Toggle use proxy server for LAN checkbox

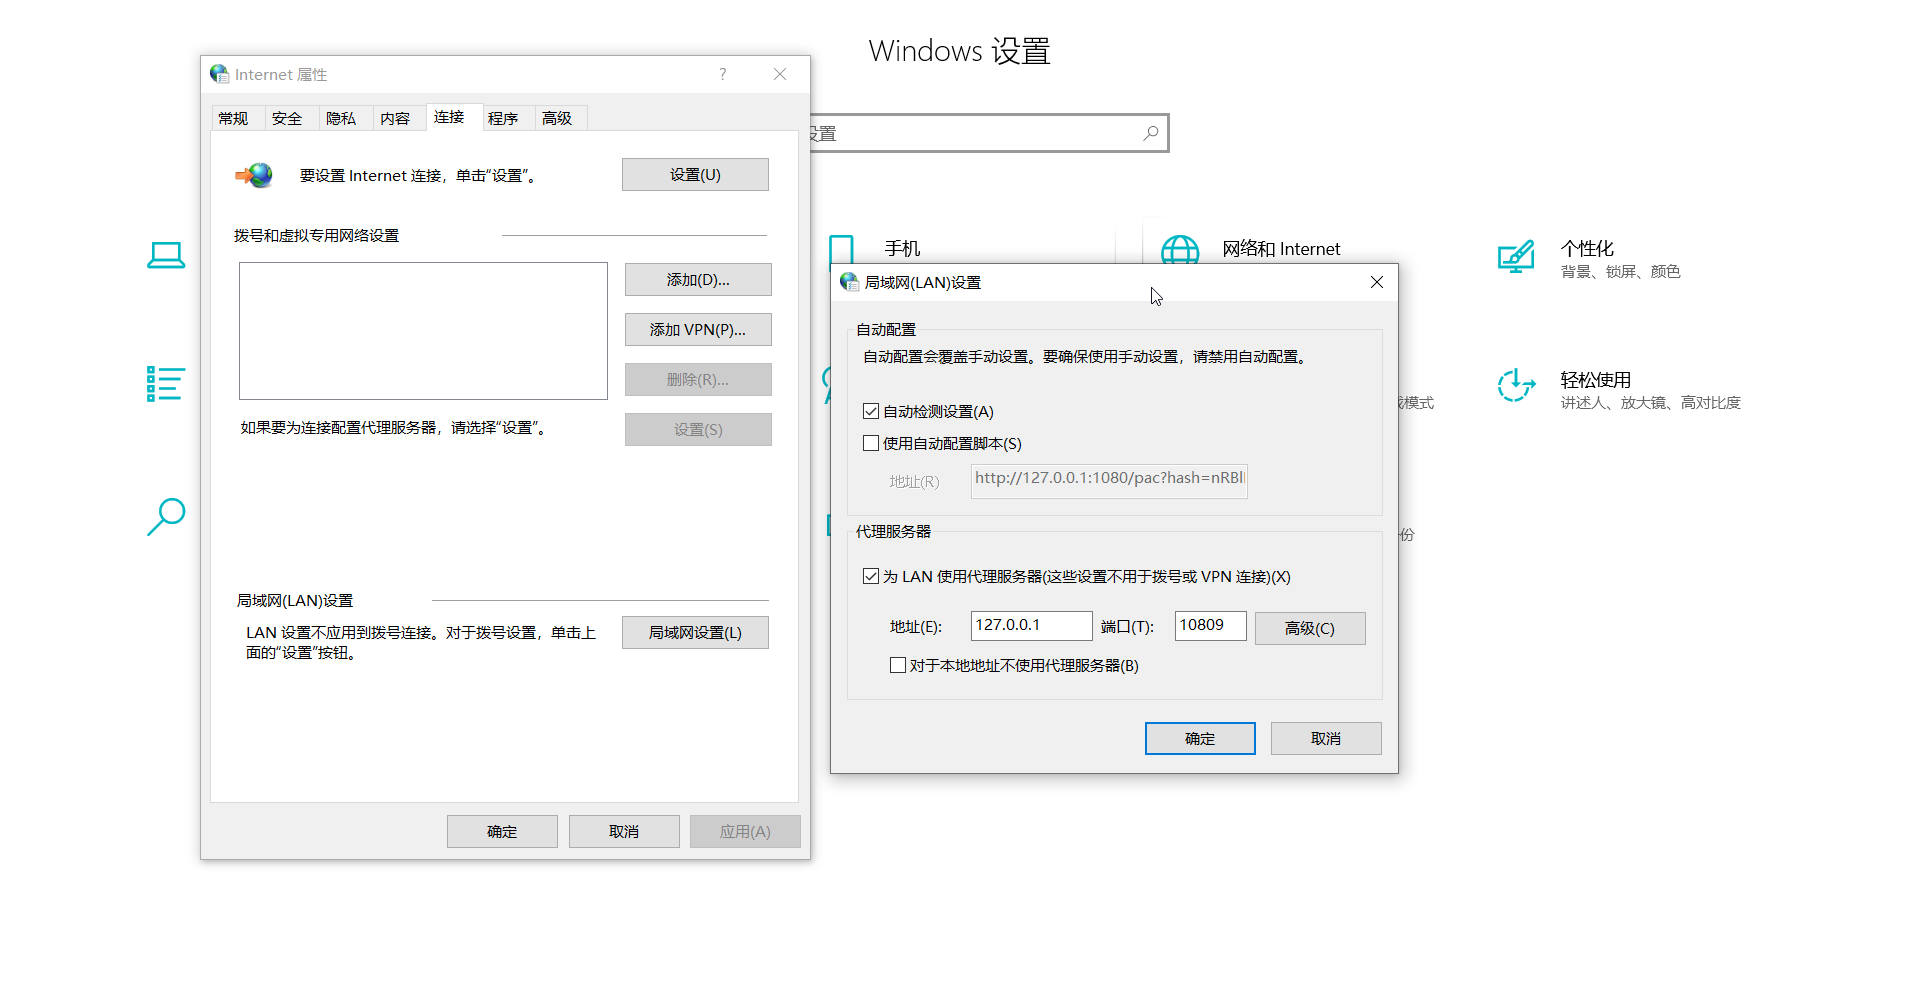[x=871, y=576]
